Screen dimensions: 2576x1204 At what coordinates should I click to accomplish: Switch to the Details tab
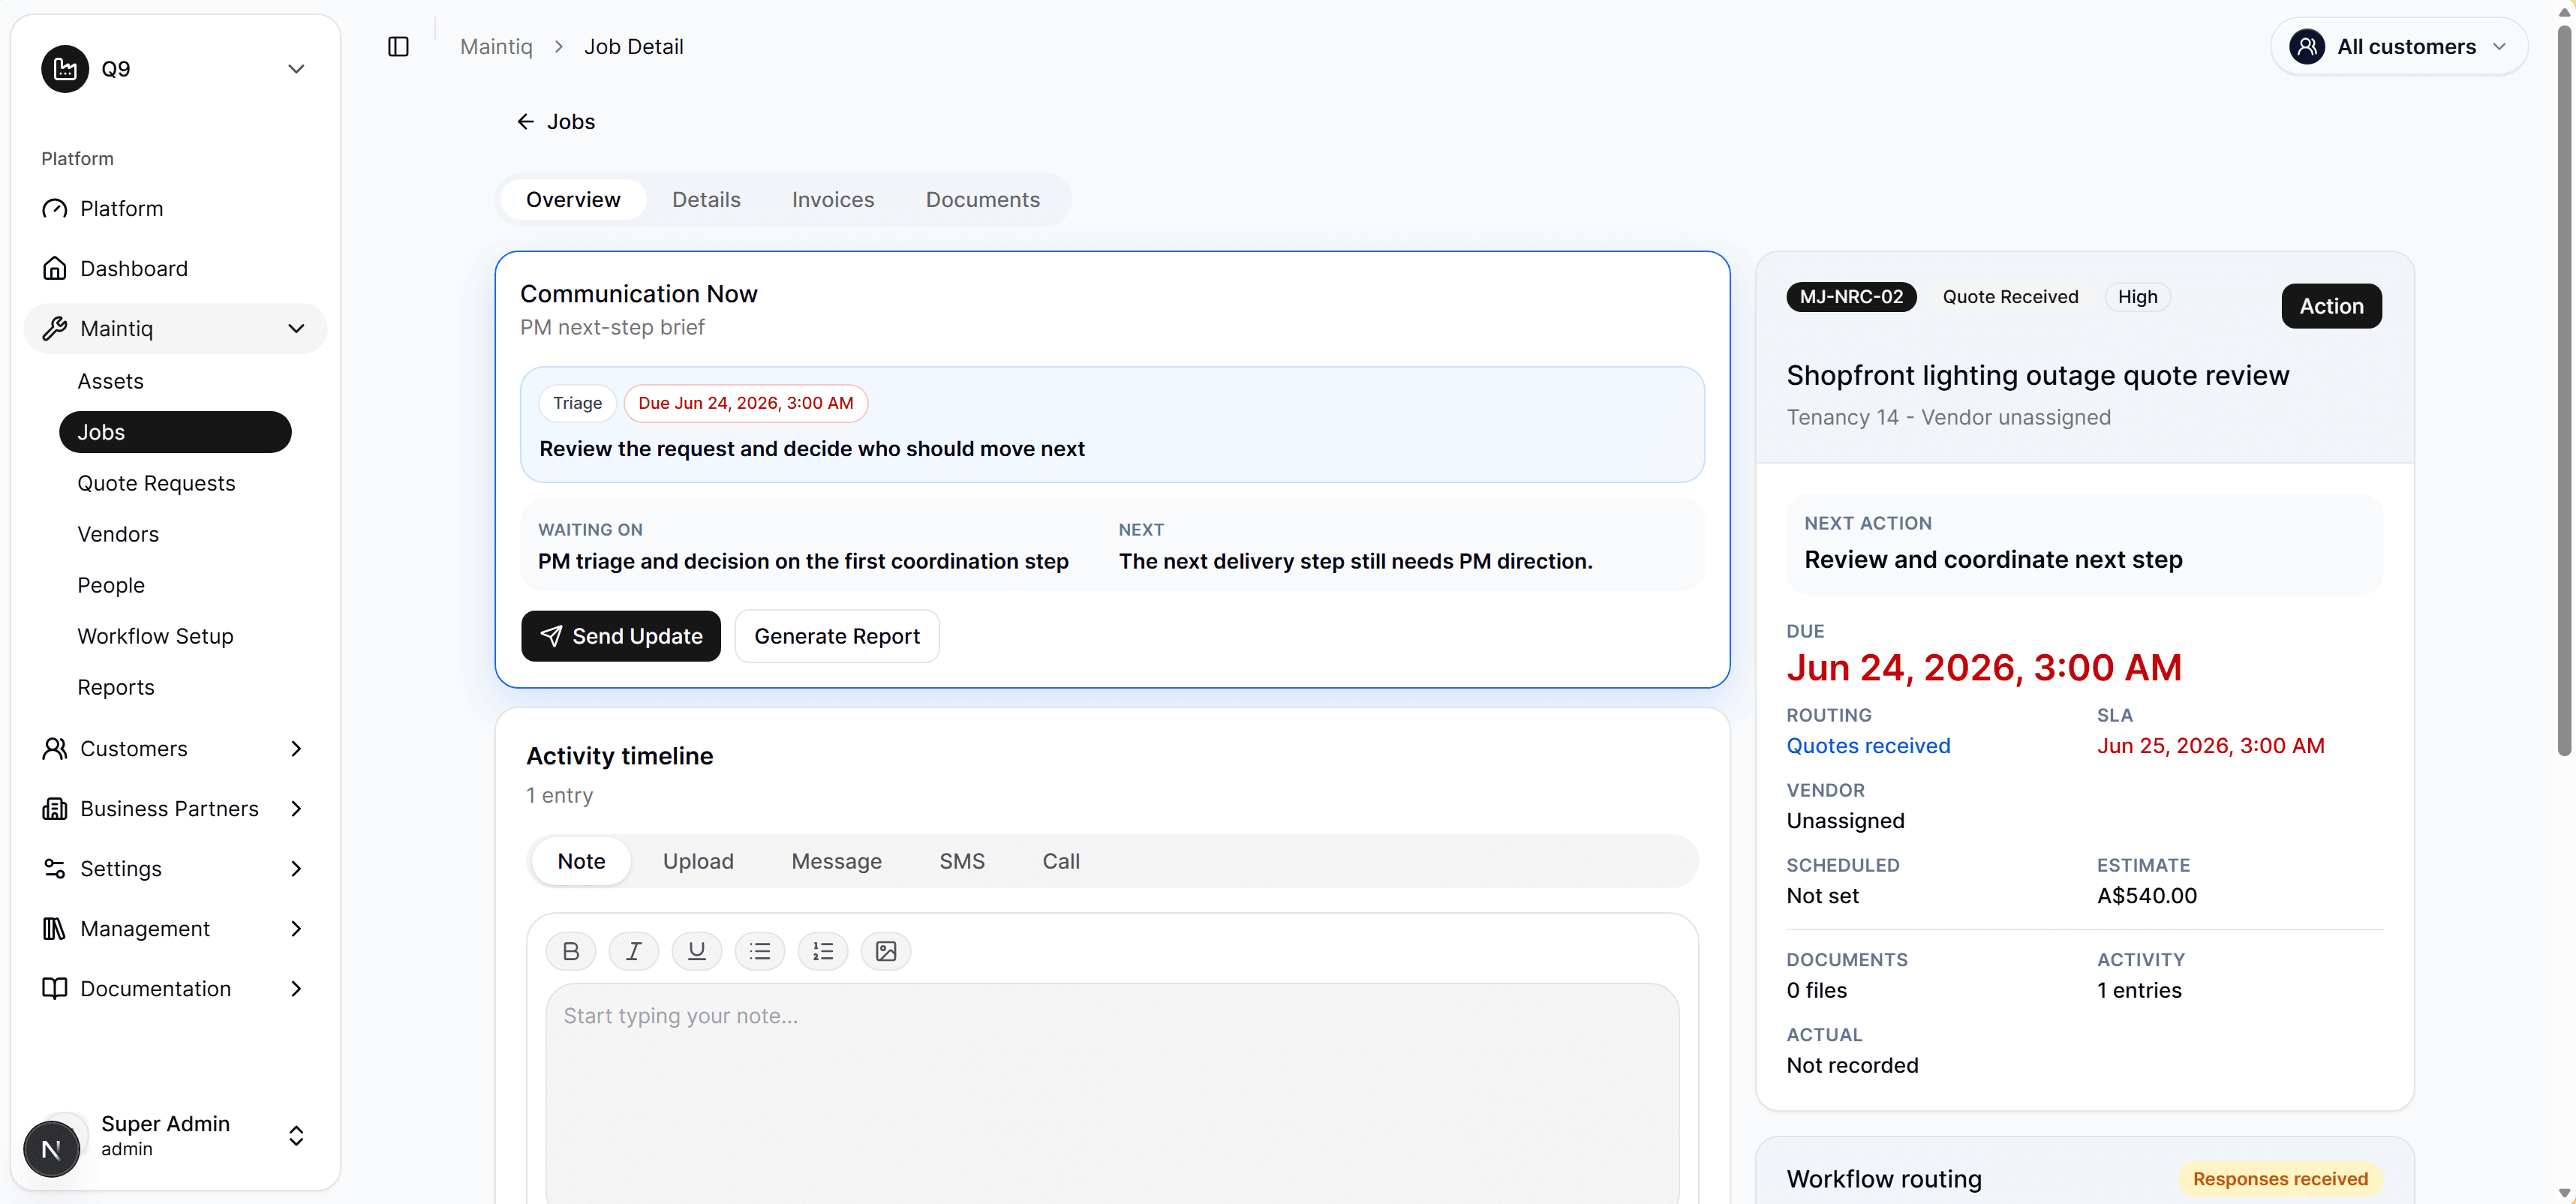coord(706,200)
